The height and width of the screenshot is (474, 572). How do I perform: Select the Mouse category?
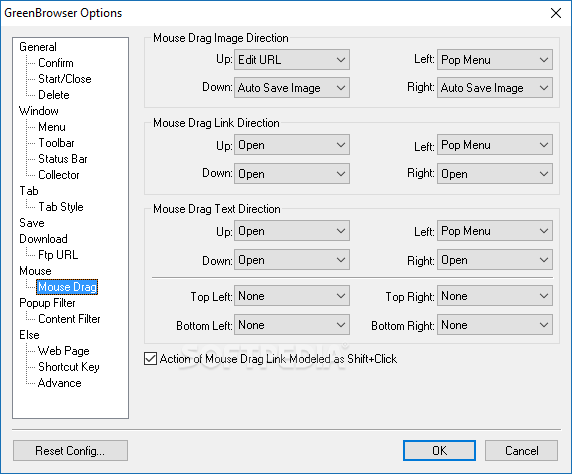(35, 271)
